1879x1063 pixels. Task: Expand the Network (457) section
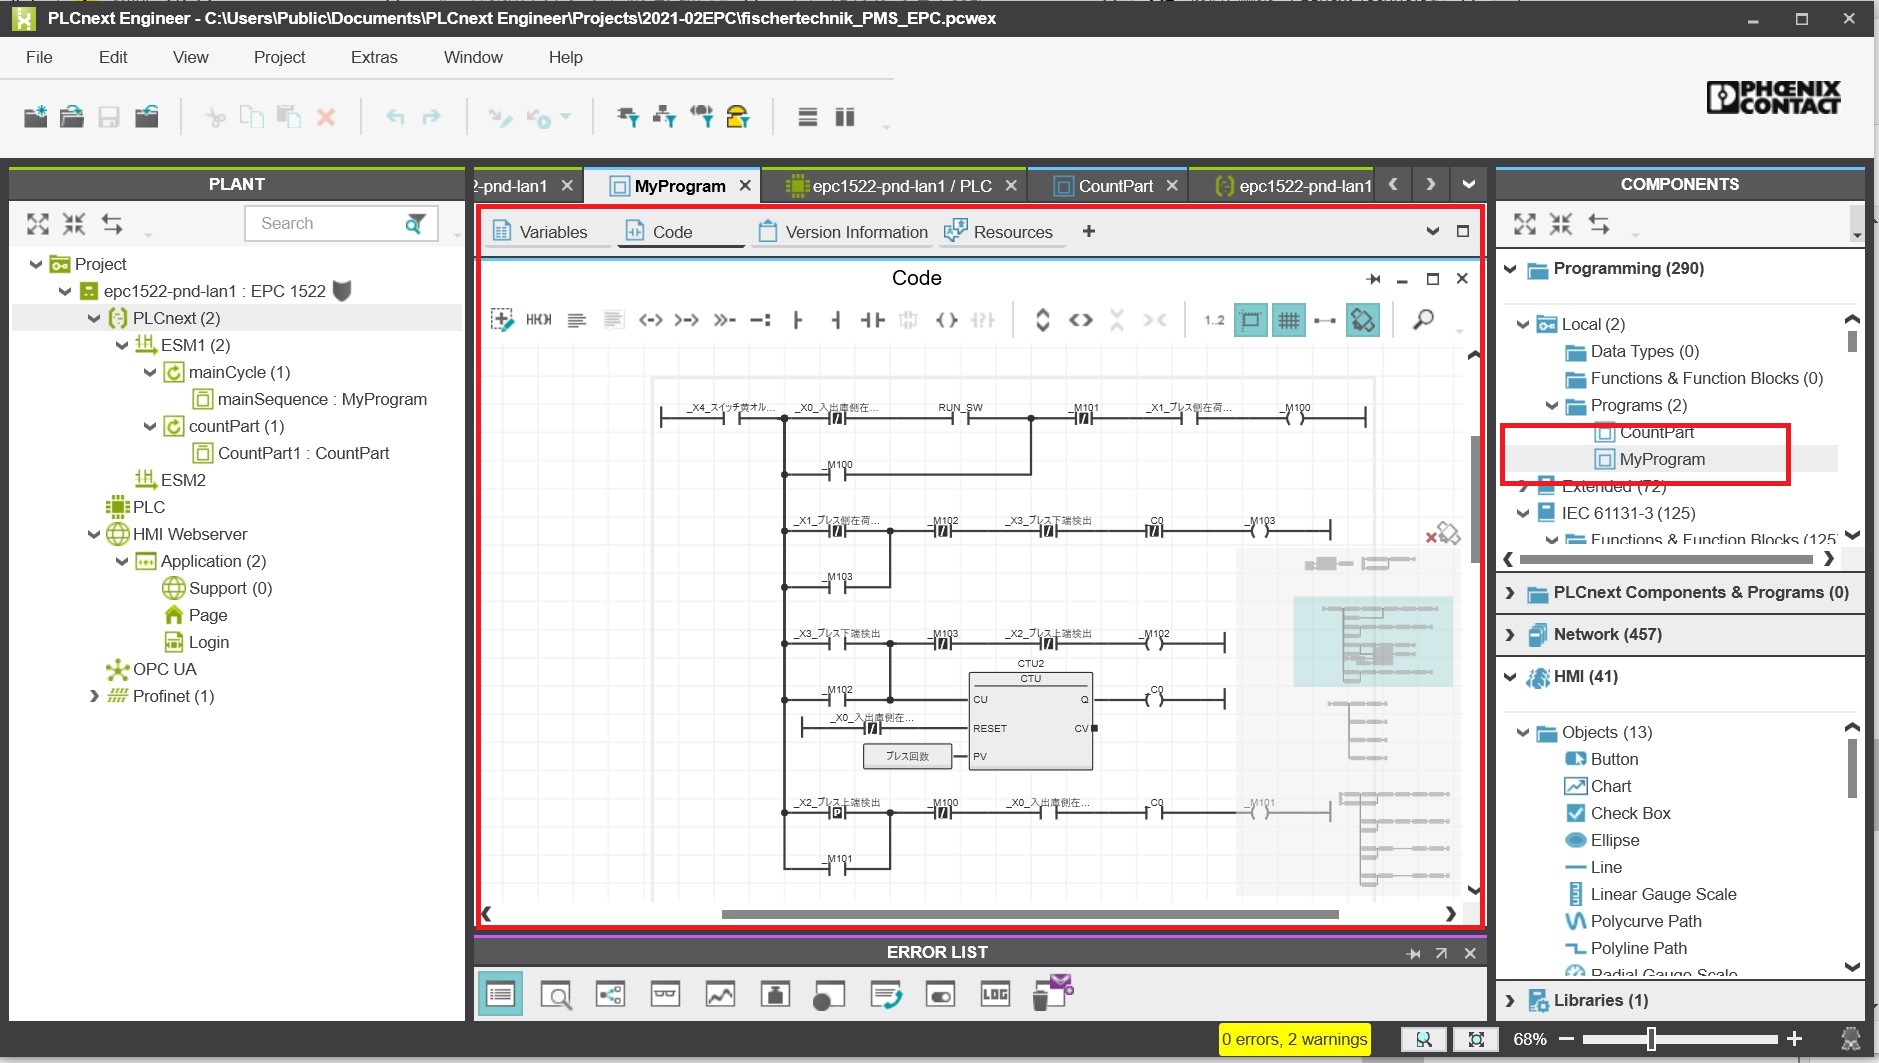(x=1510, y=635)
